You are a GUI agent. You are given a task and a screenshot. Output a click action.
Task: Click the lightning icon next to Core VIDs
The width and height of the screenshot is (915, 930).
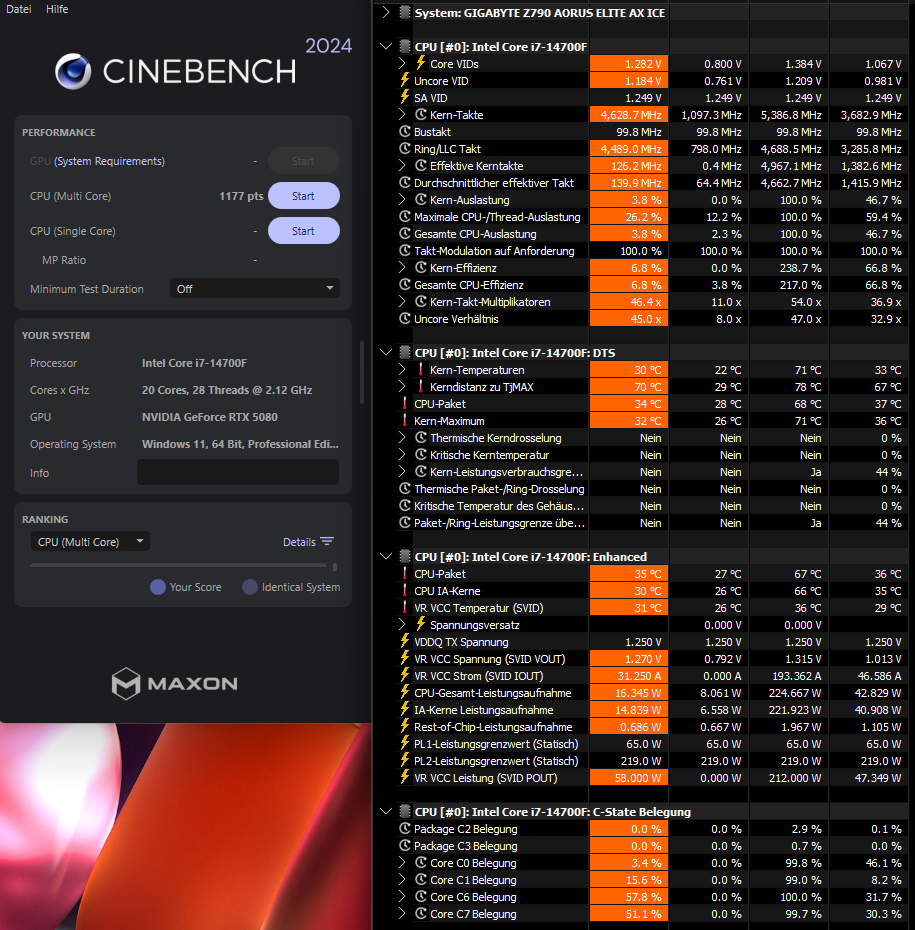[420, 63]
